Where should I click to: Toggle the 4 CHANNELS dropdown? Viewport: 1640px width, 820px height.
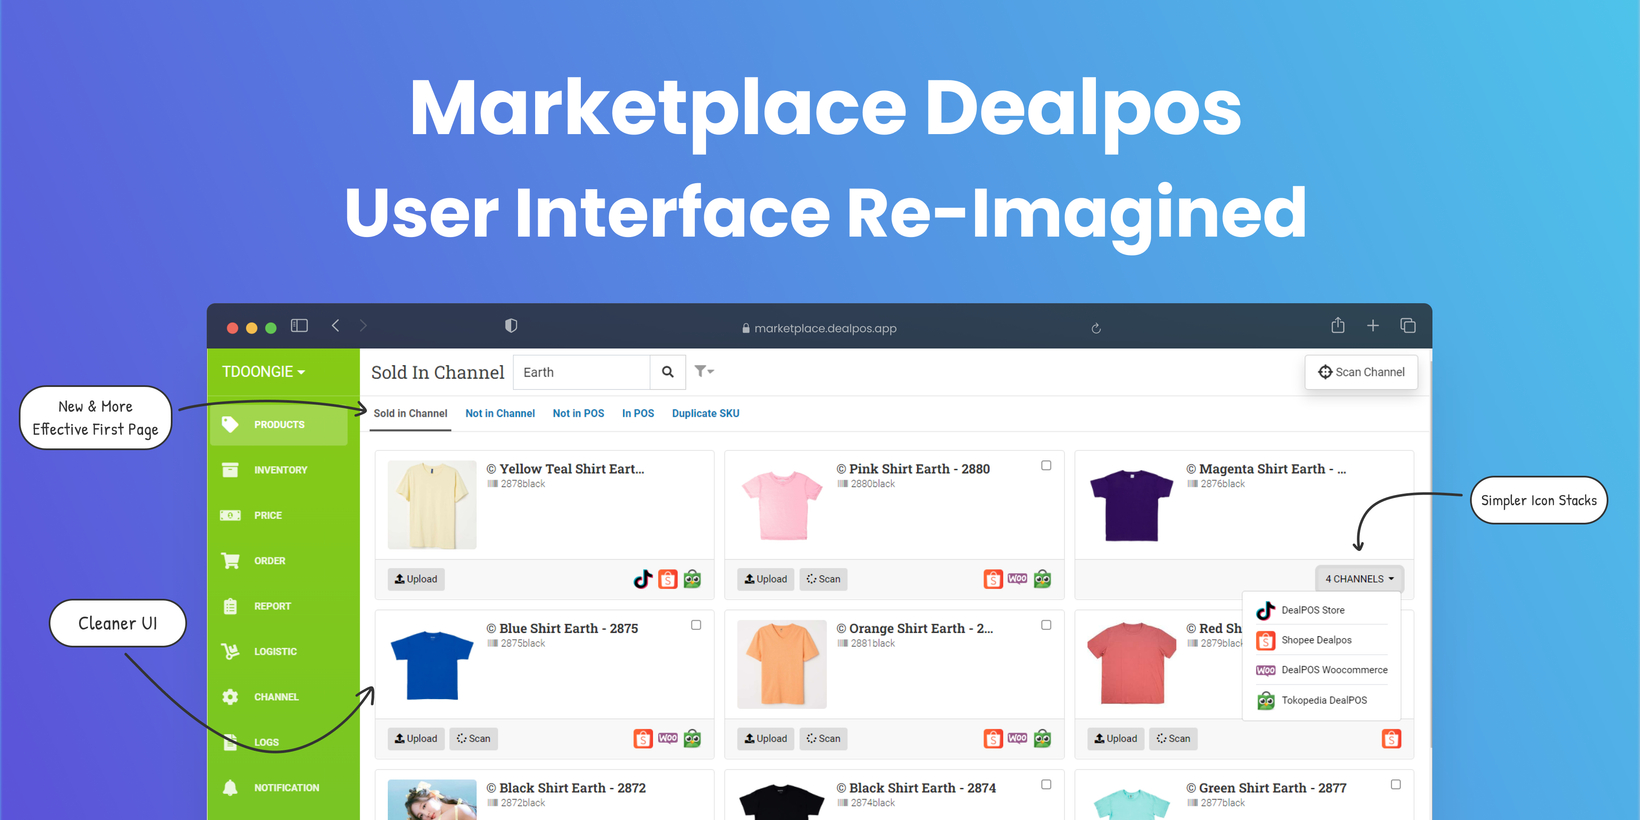[1359, 579]
